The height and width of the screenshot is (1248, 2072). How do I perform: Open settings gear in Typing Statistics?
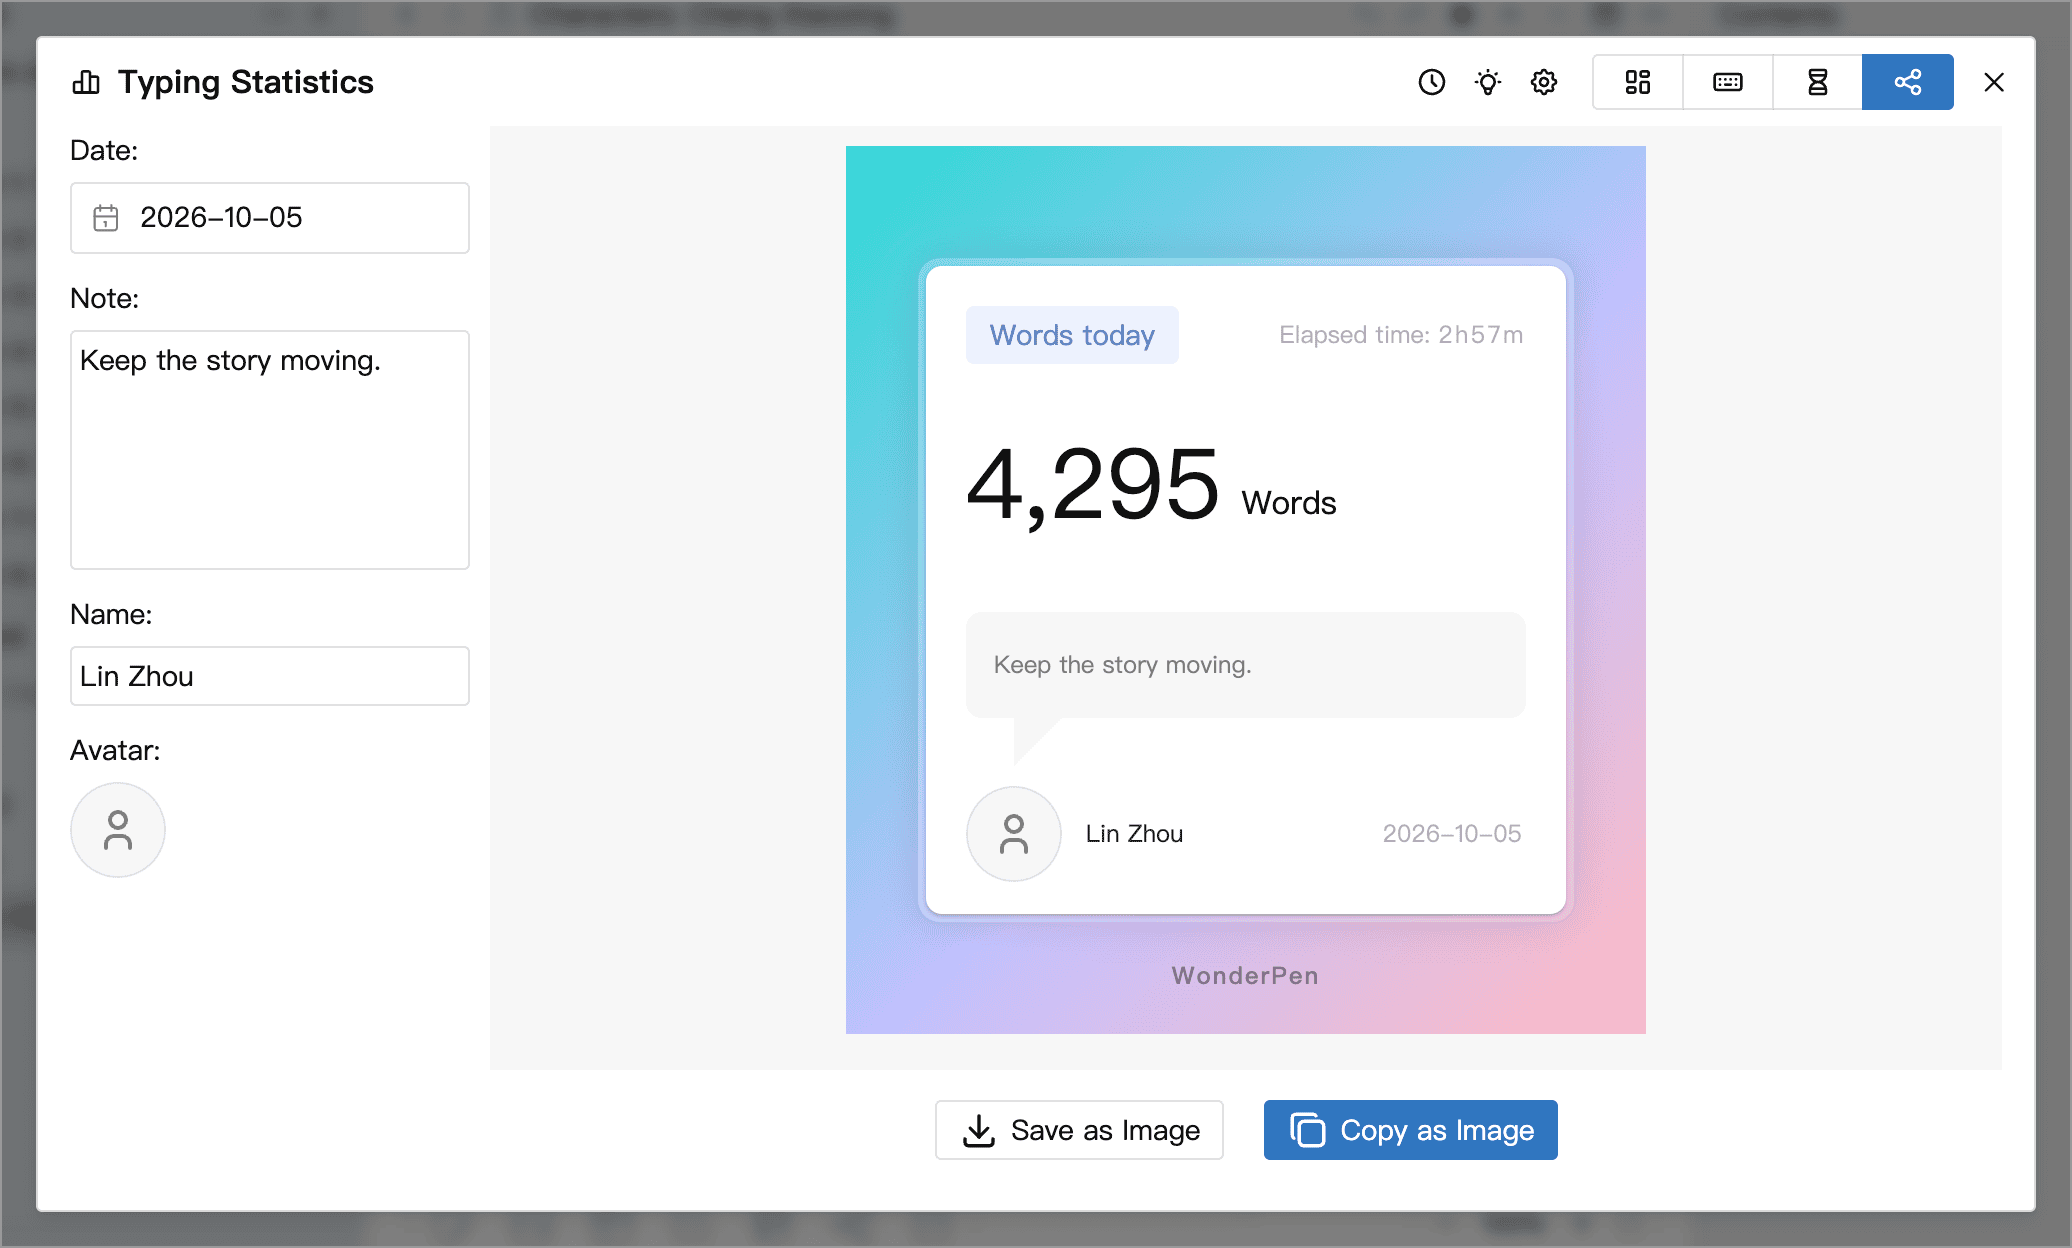point(1544,82)
